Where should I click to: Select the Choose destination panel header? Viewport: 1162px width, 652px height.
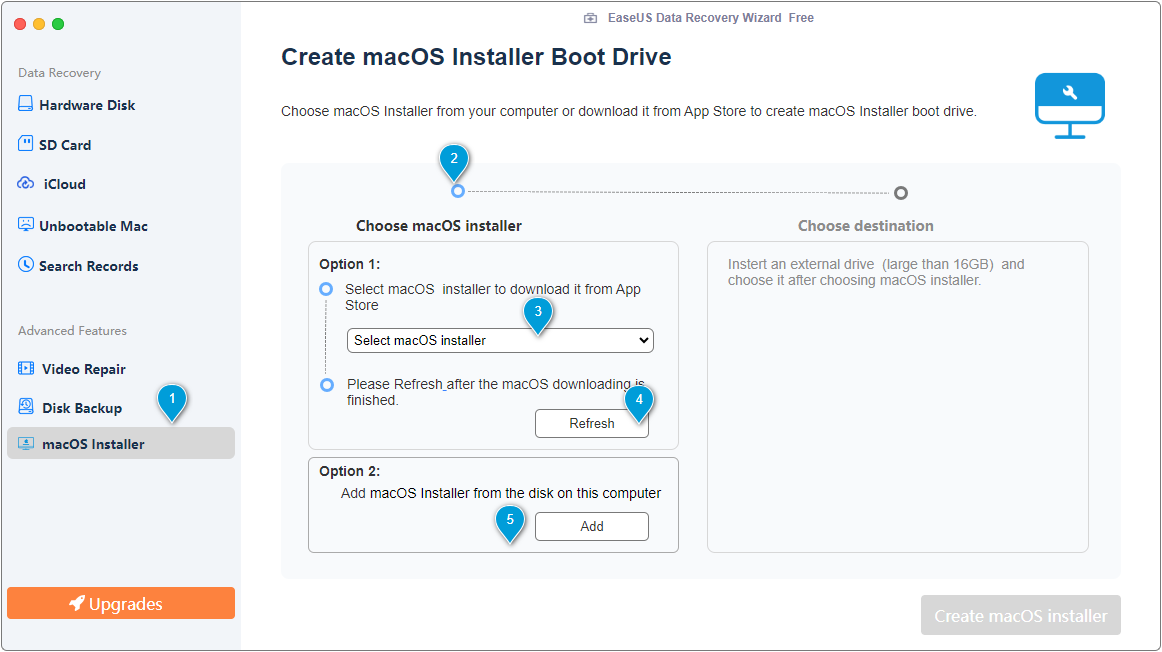[x=865, y=225]
